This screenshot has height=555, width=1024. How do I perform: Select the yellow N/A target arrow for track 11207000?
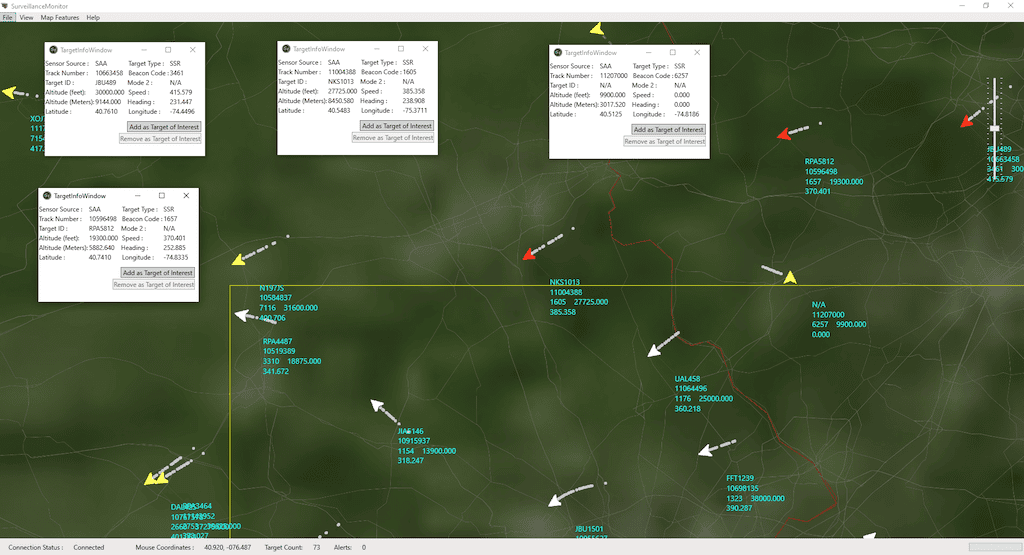tap(790, 278)
